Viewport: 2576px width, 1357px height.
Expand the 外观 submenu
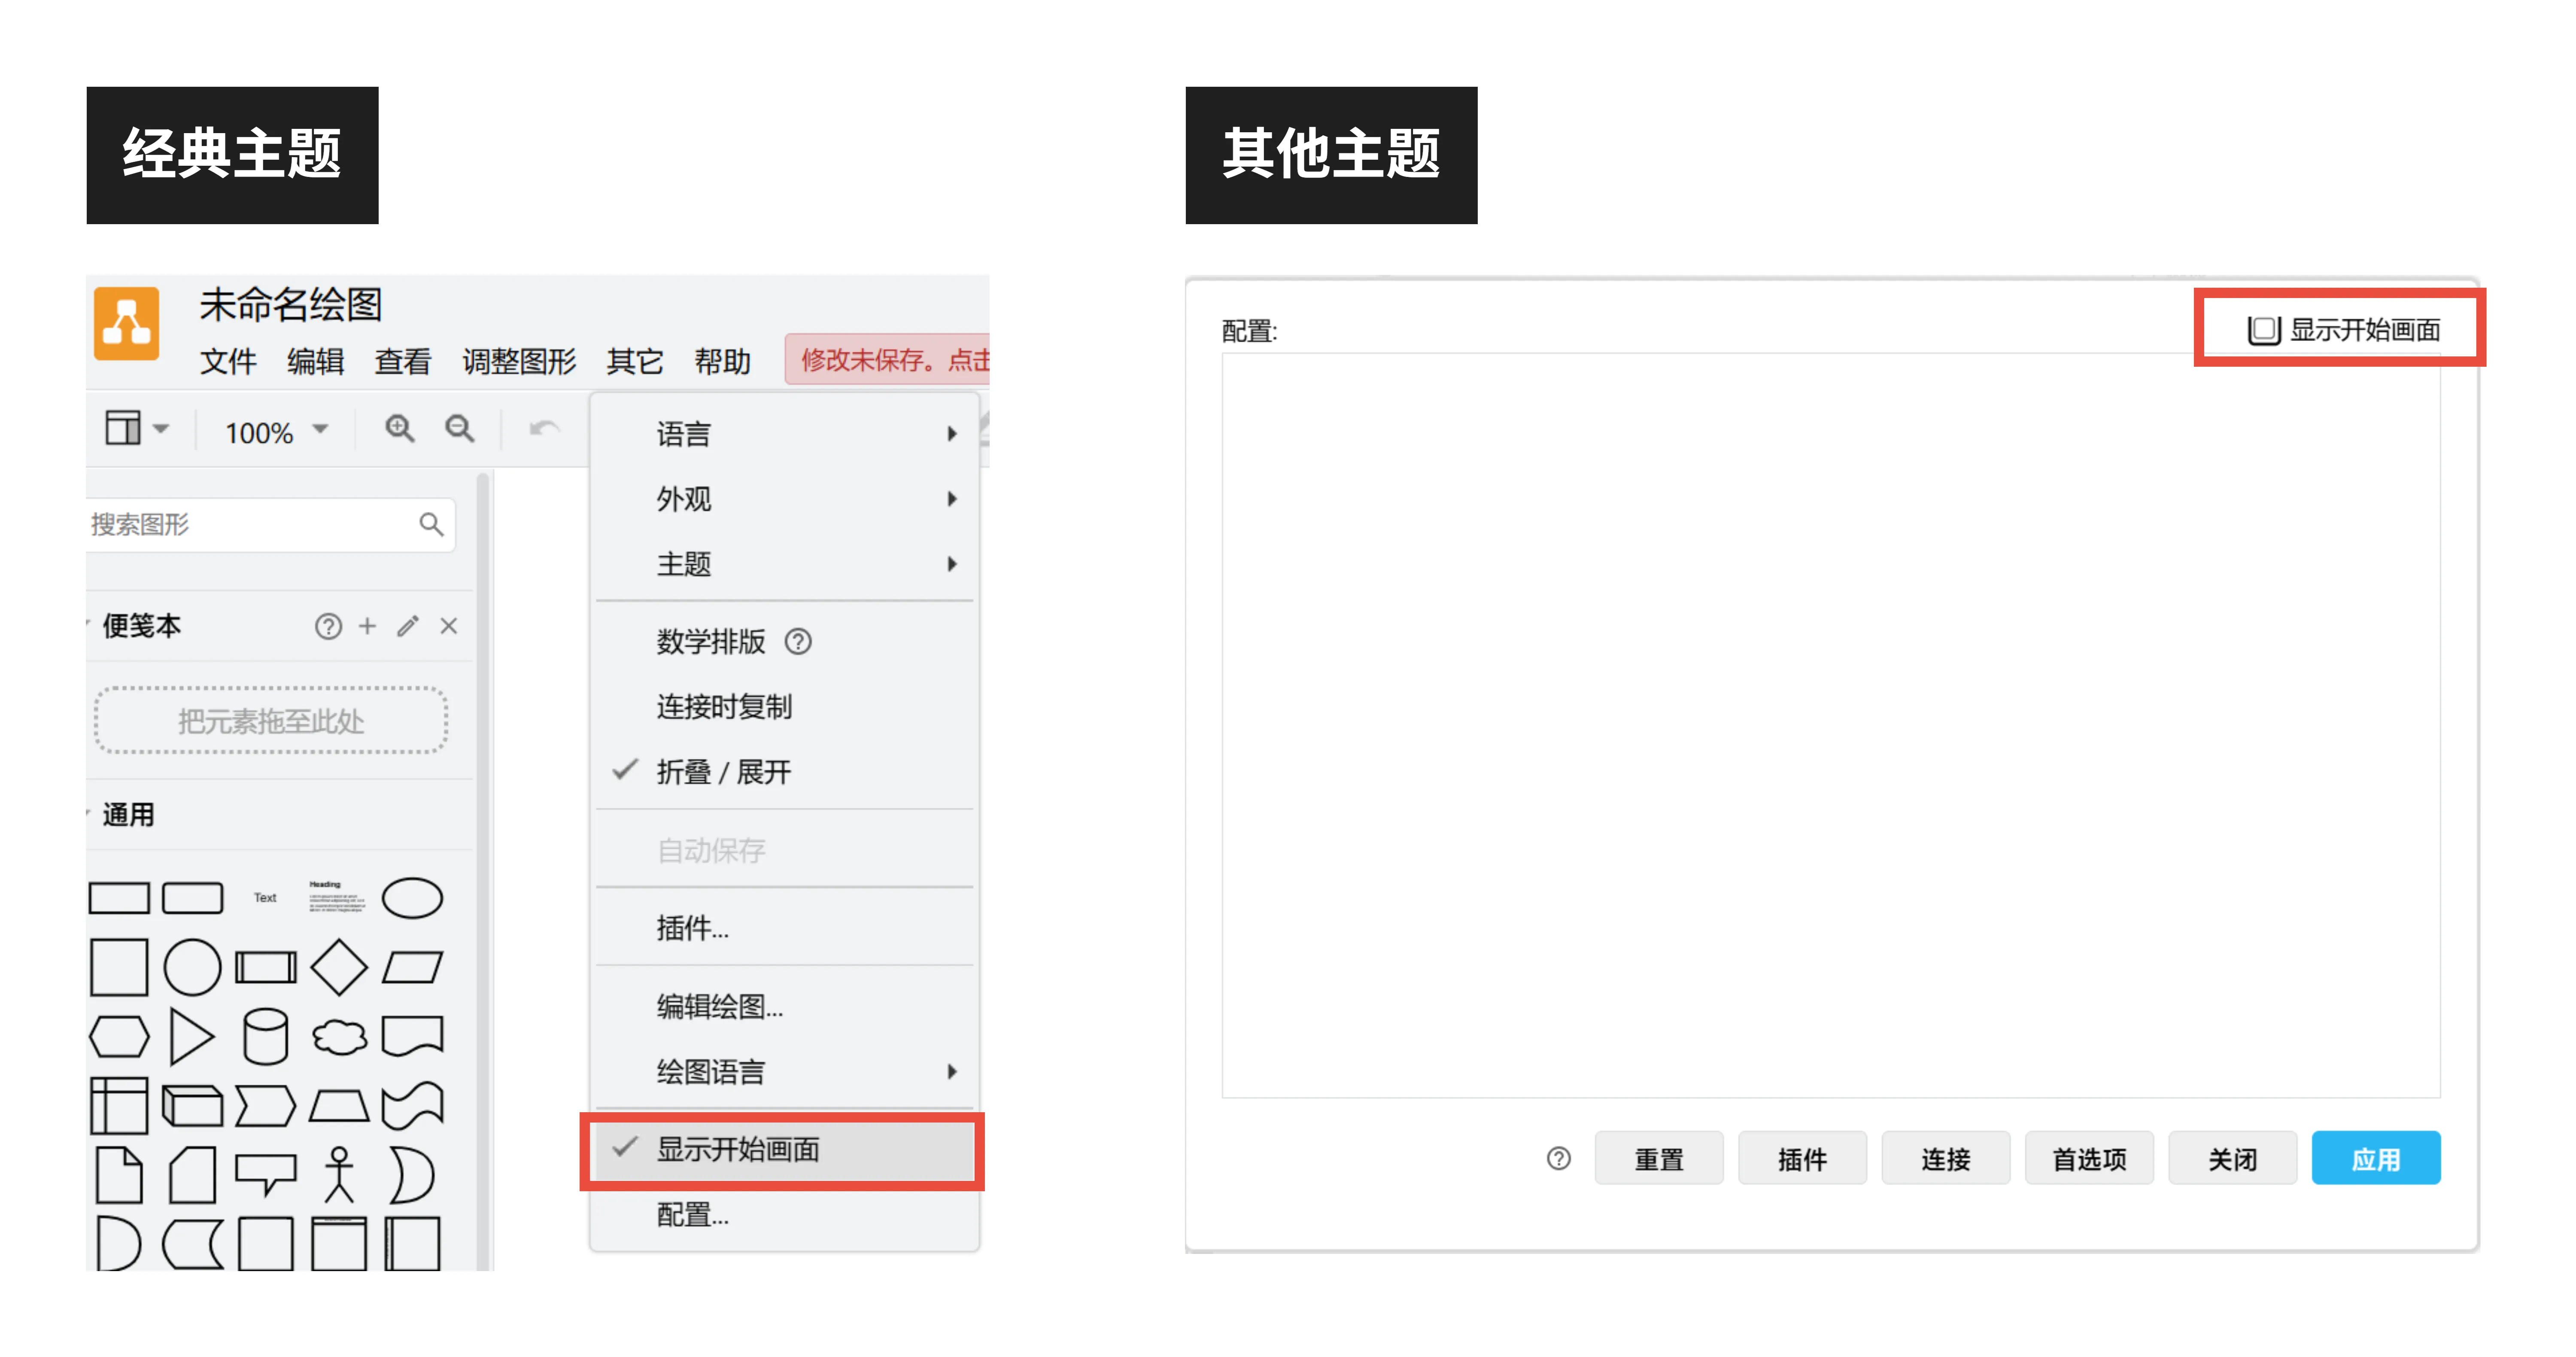pos(784,498)
